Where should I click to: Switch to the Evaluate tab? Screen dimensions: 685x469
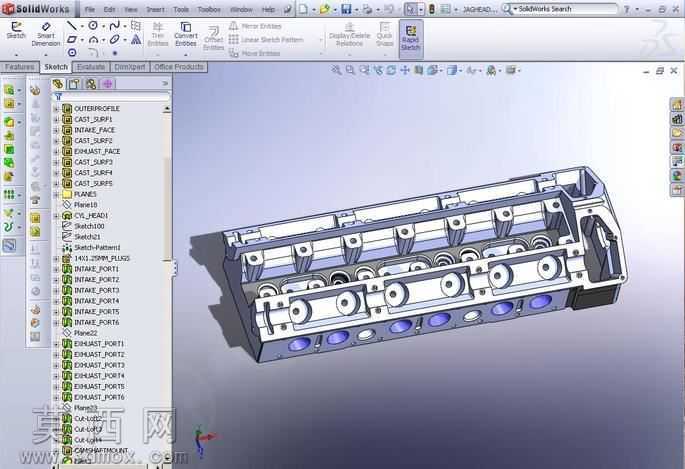click(91, 67)
